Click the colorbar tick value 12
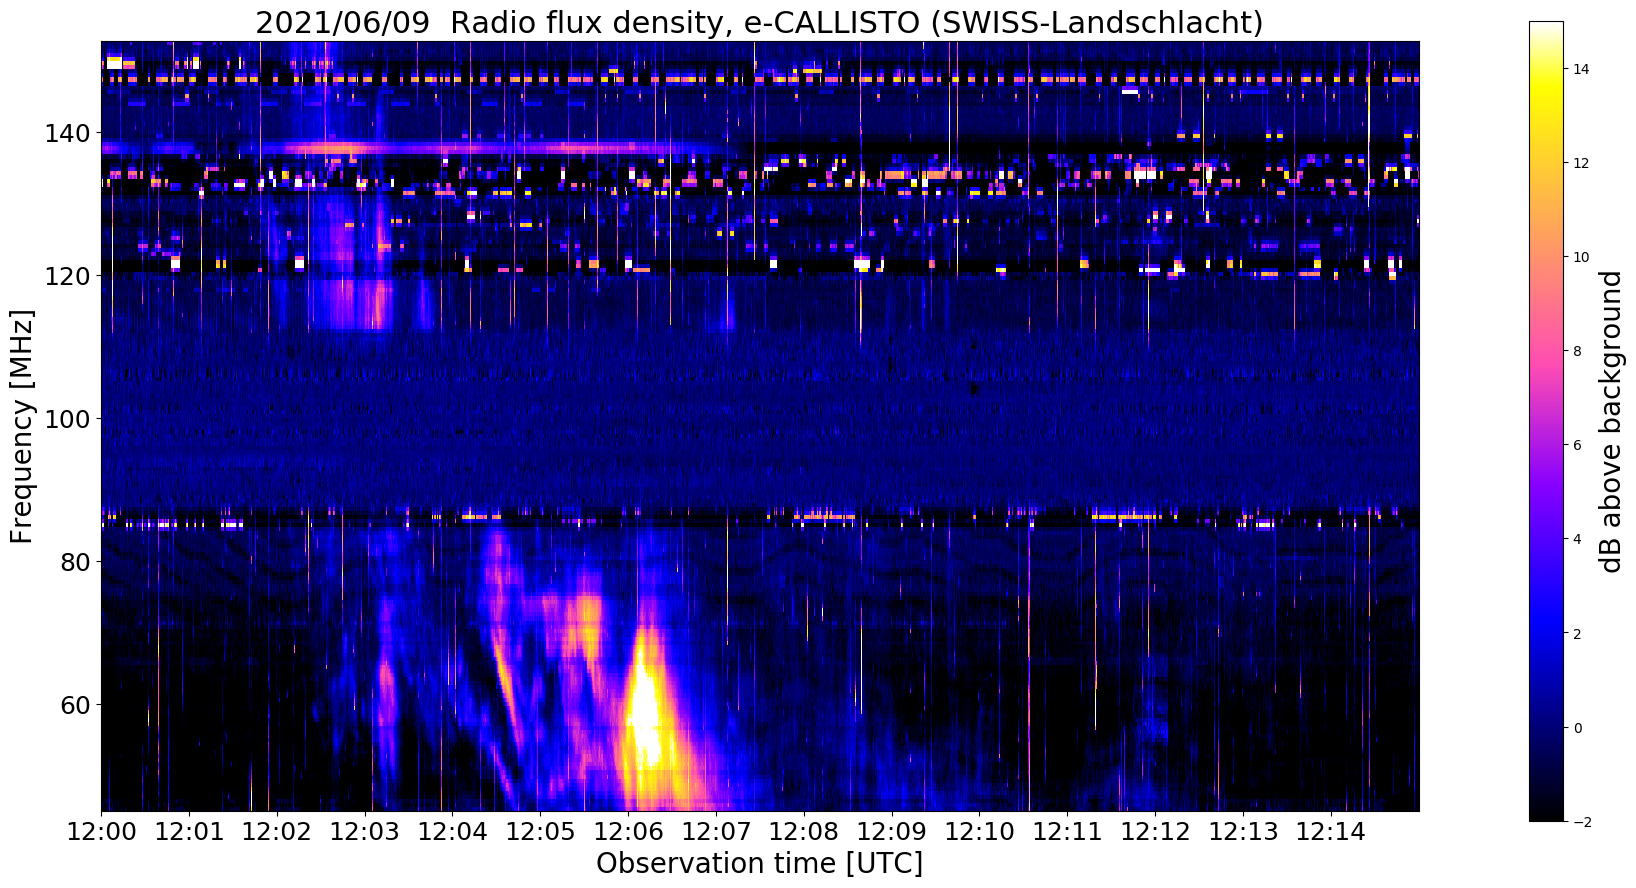 [1582, 163]
